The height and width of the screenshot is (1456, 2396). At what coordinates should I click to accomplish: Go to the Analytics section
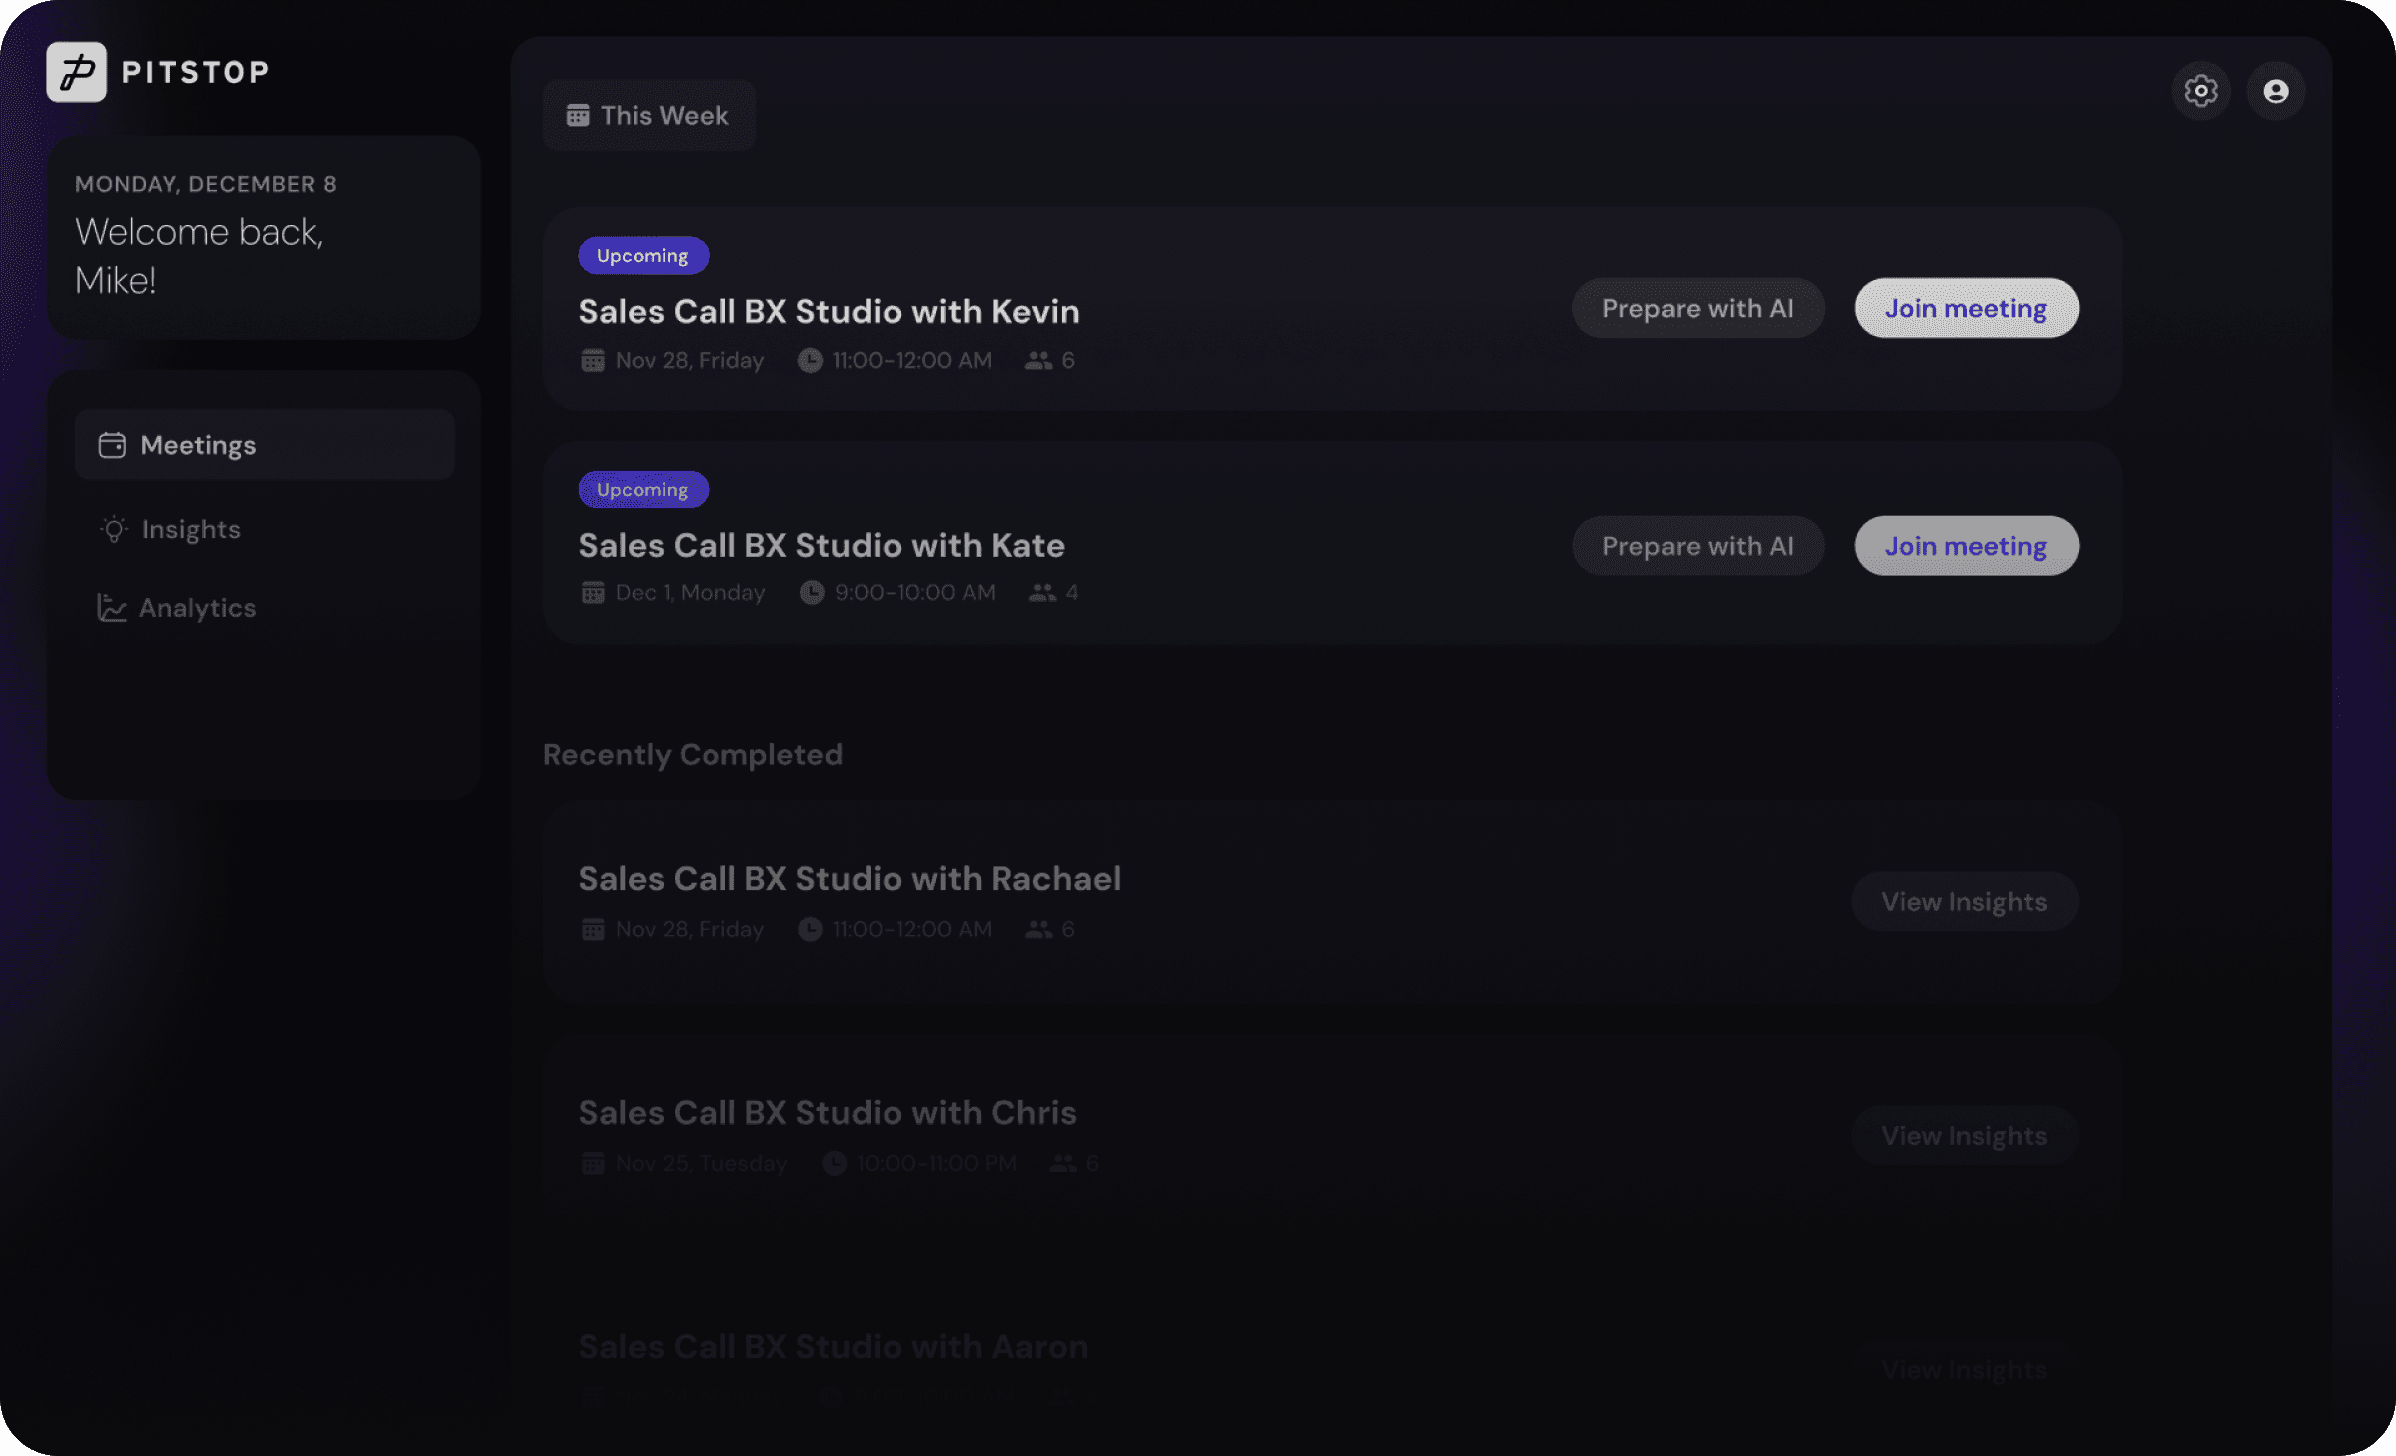(x=197, y=608)
